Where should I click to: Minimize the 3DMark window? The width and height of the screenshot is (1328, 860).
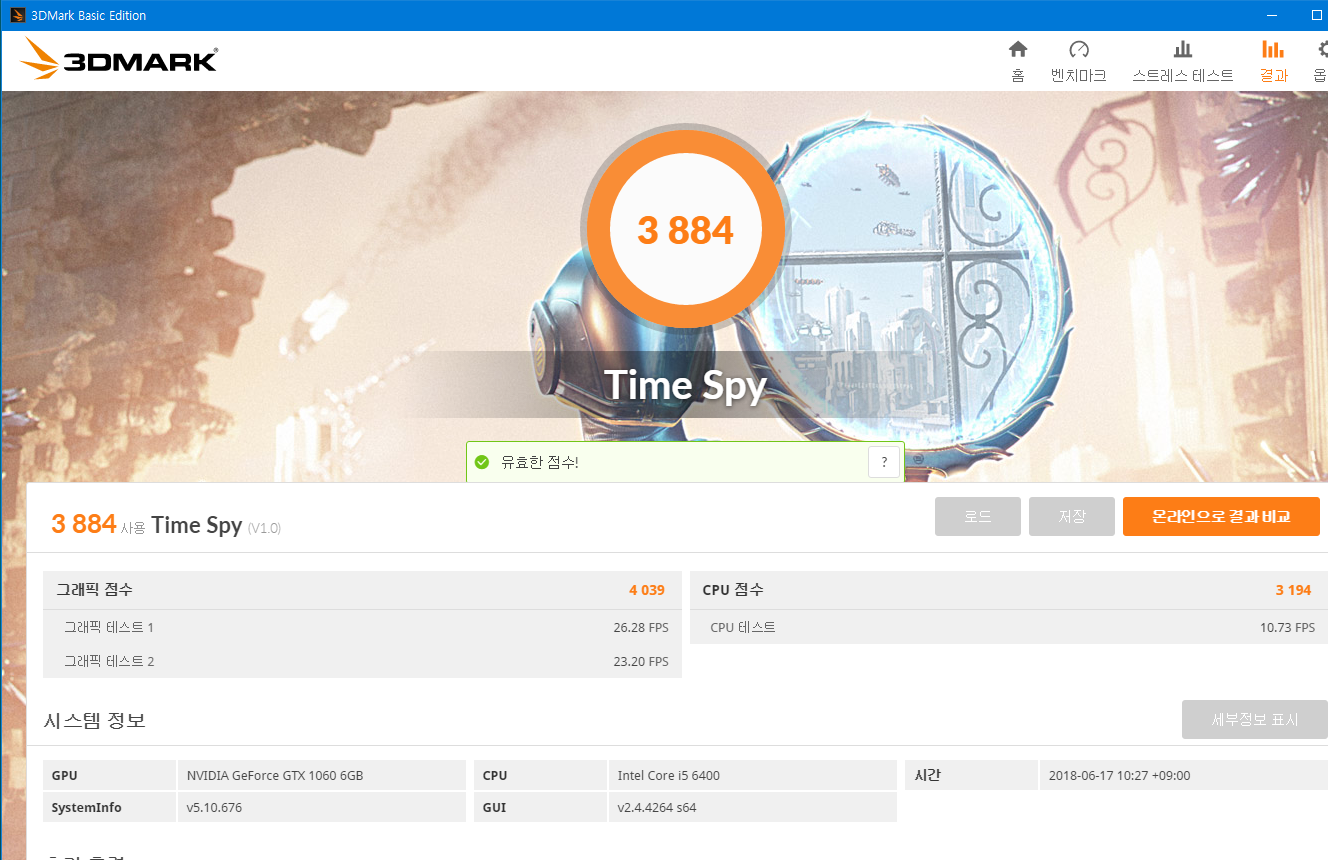[x=1272, y=15]
